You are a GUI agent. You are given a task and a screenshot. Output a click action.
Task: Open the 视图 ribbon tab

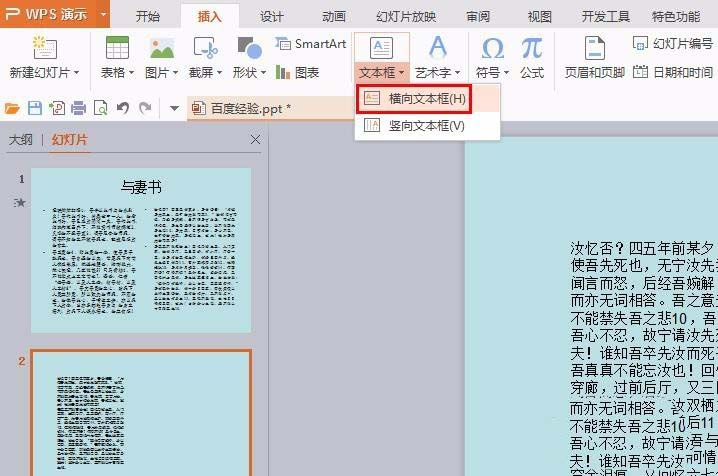(x=539, y=16)
